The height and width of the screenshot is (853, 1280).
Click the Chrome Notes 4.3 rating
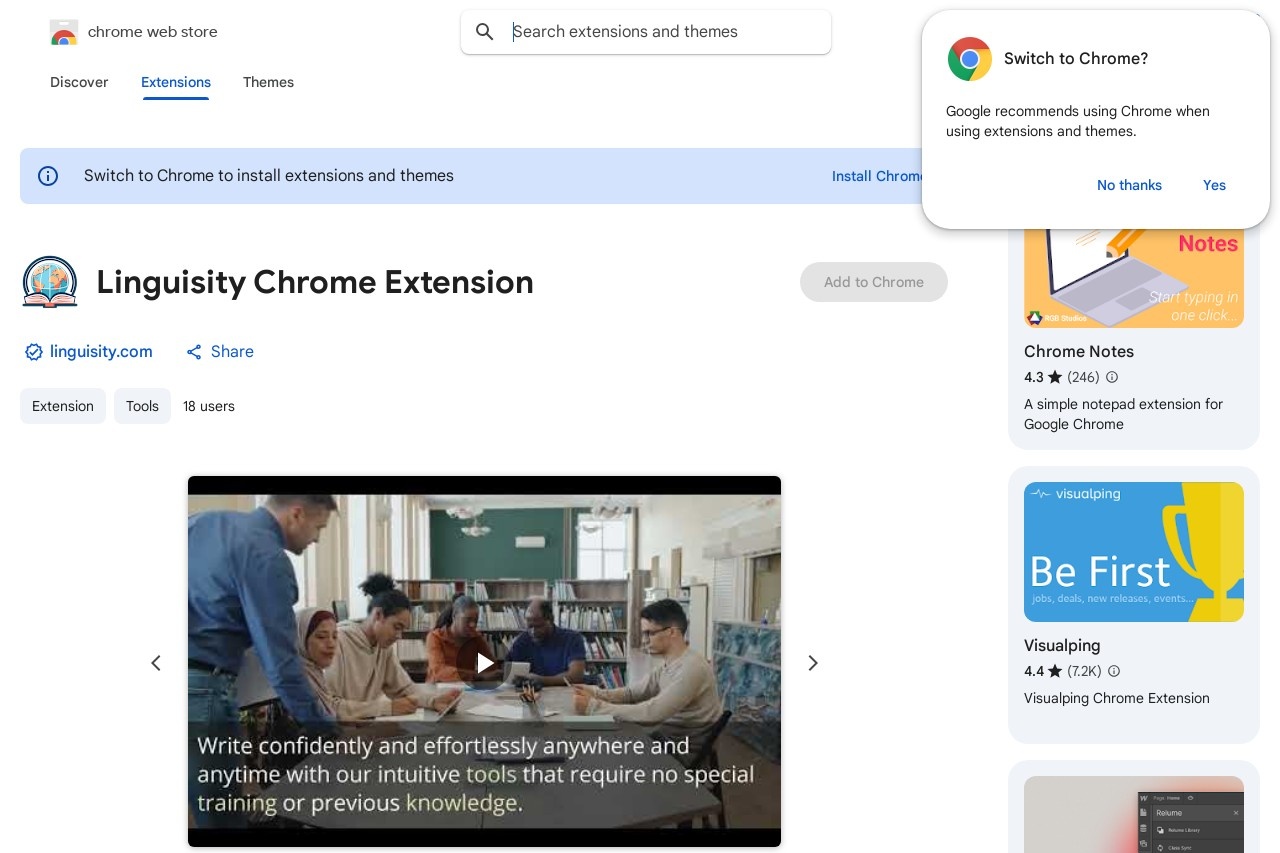[1043, 377]
